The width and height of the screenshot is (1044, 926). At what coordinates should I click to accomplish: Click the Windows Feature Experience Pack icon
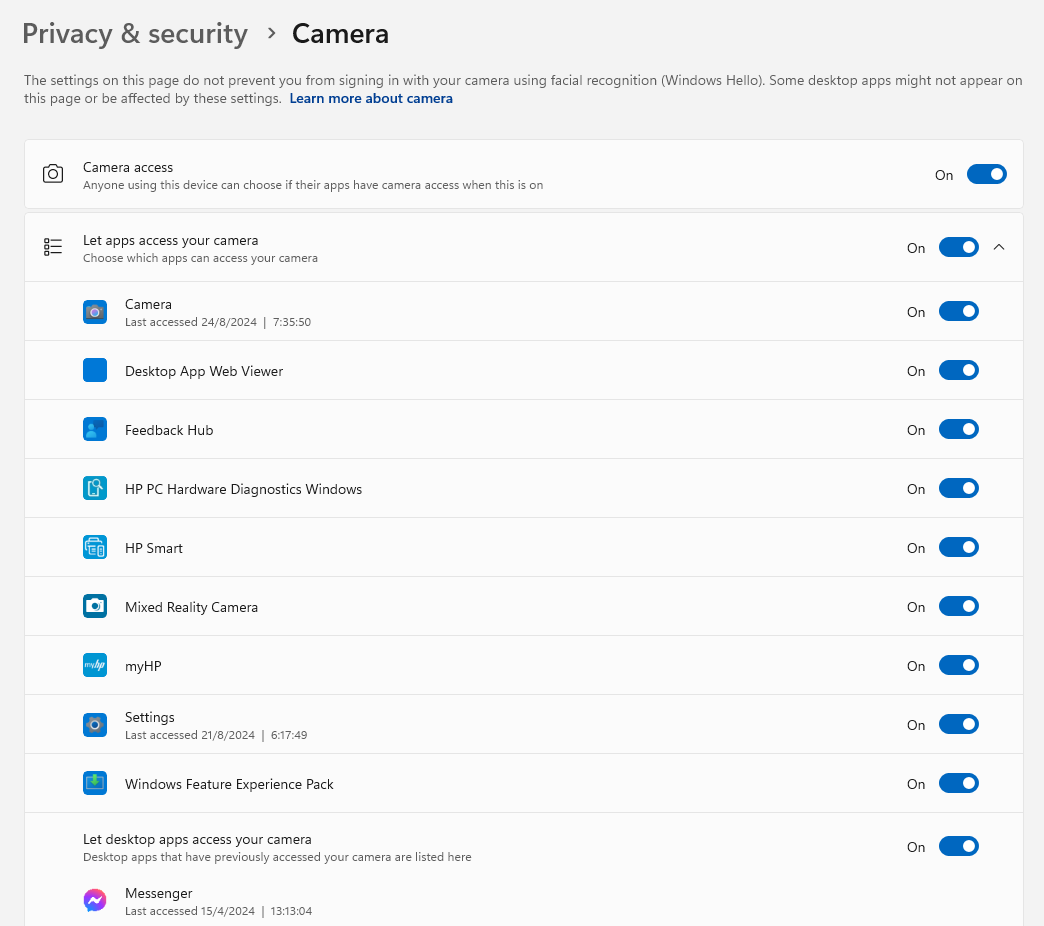tap(95, 784)
